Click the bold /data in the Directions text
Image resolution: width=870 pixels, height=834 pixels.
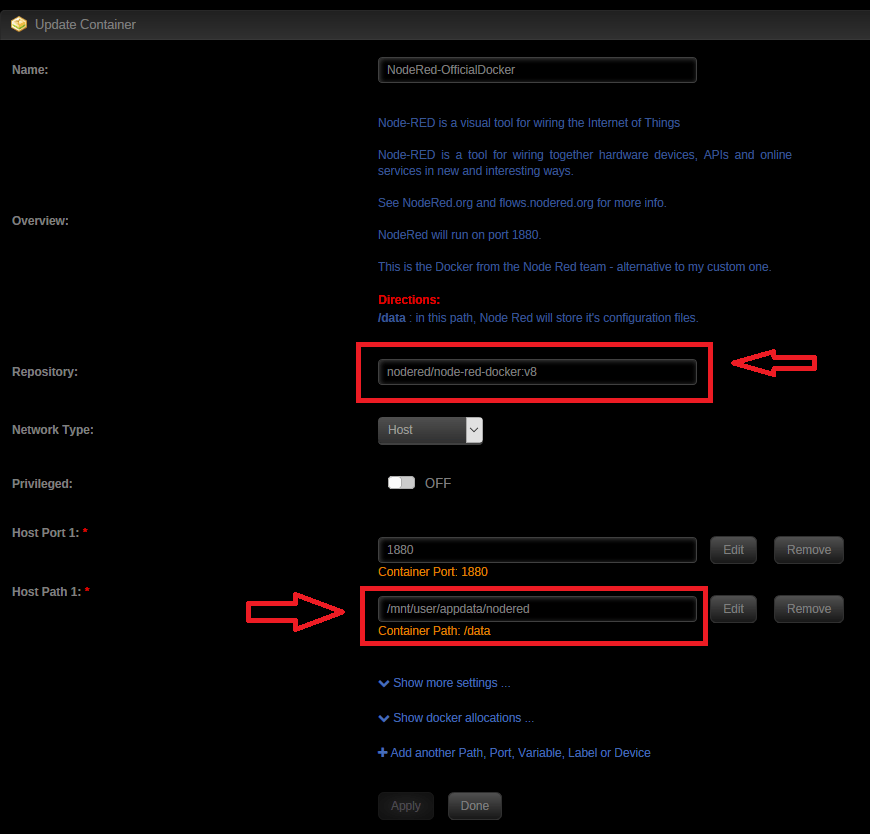point(392,318)
